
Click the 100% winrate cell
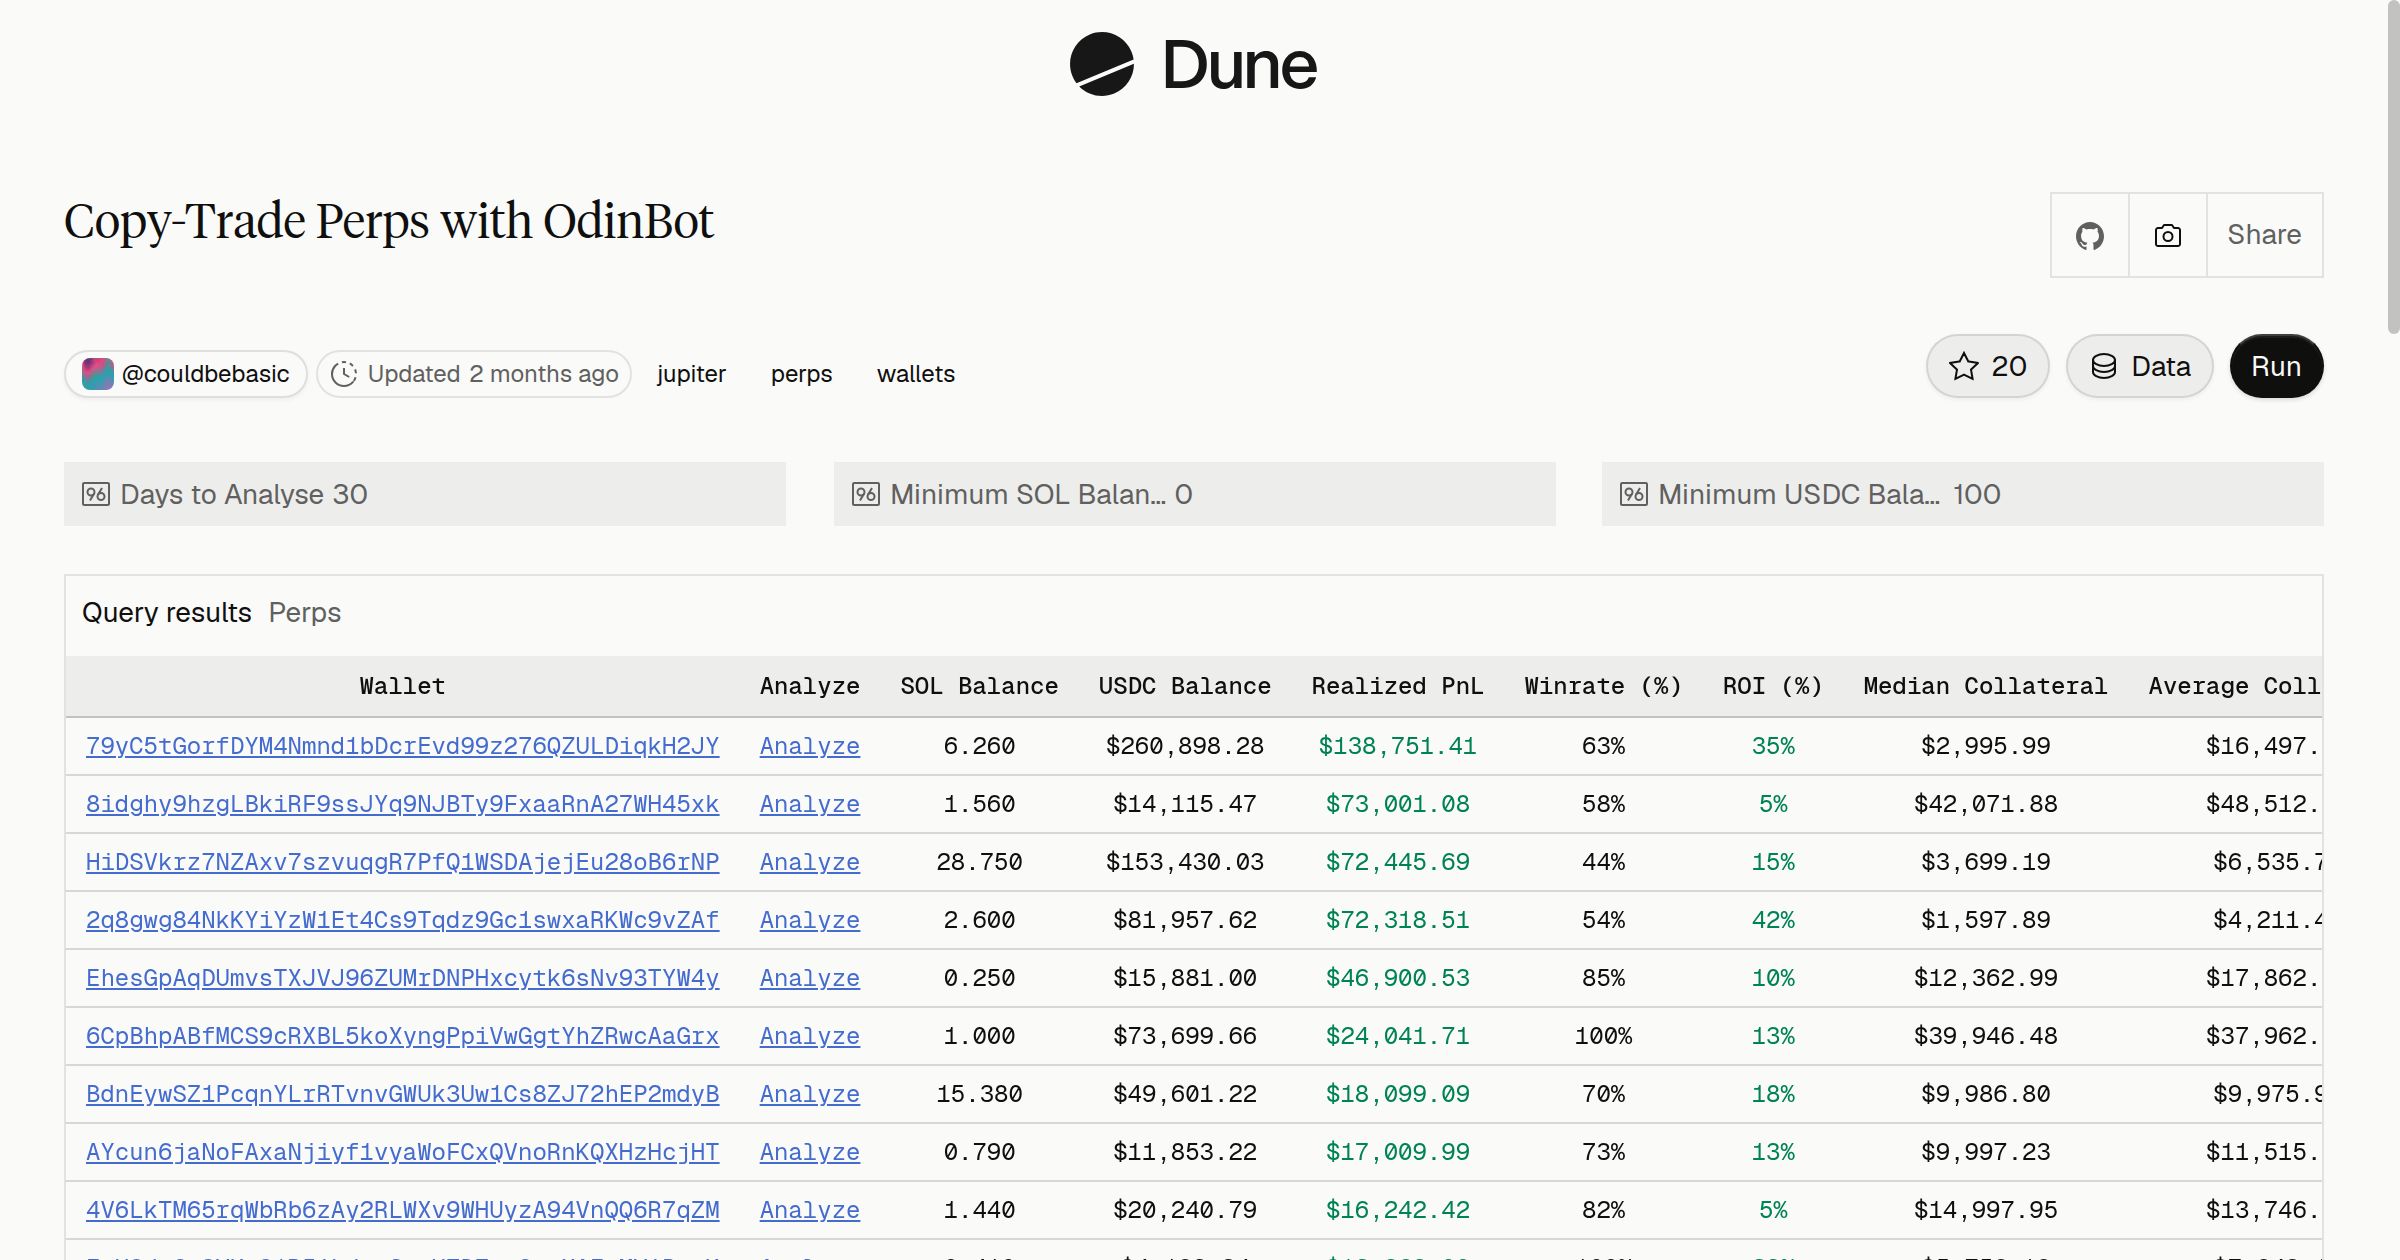tap(1603, 1036)
